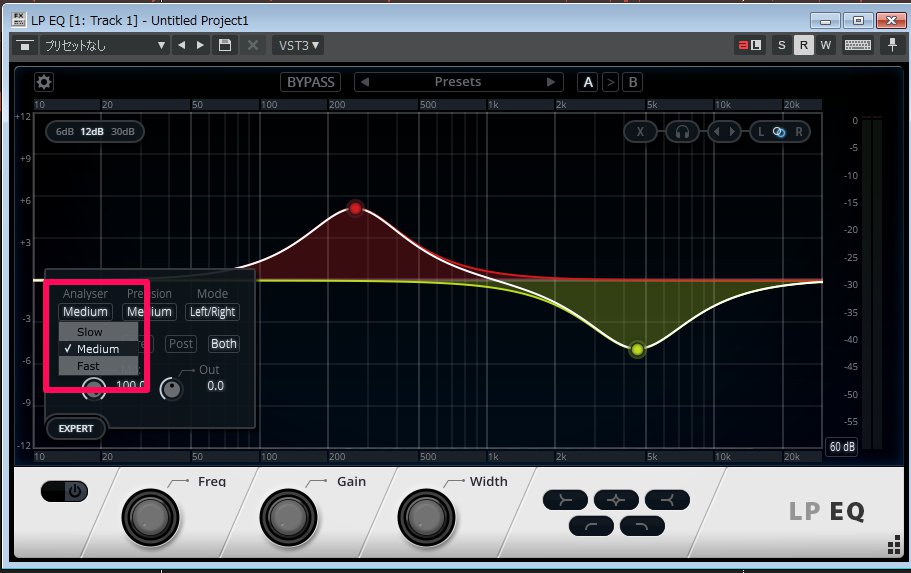Screen dimensions: 911x573
Task: Toggle the R read automation button
Action: click(804, 45)
